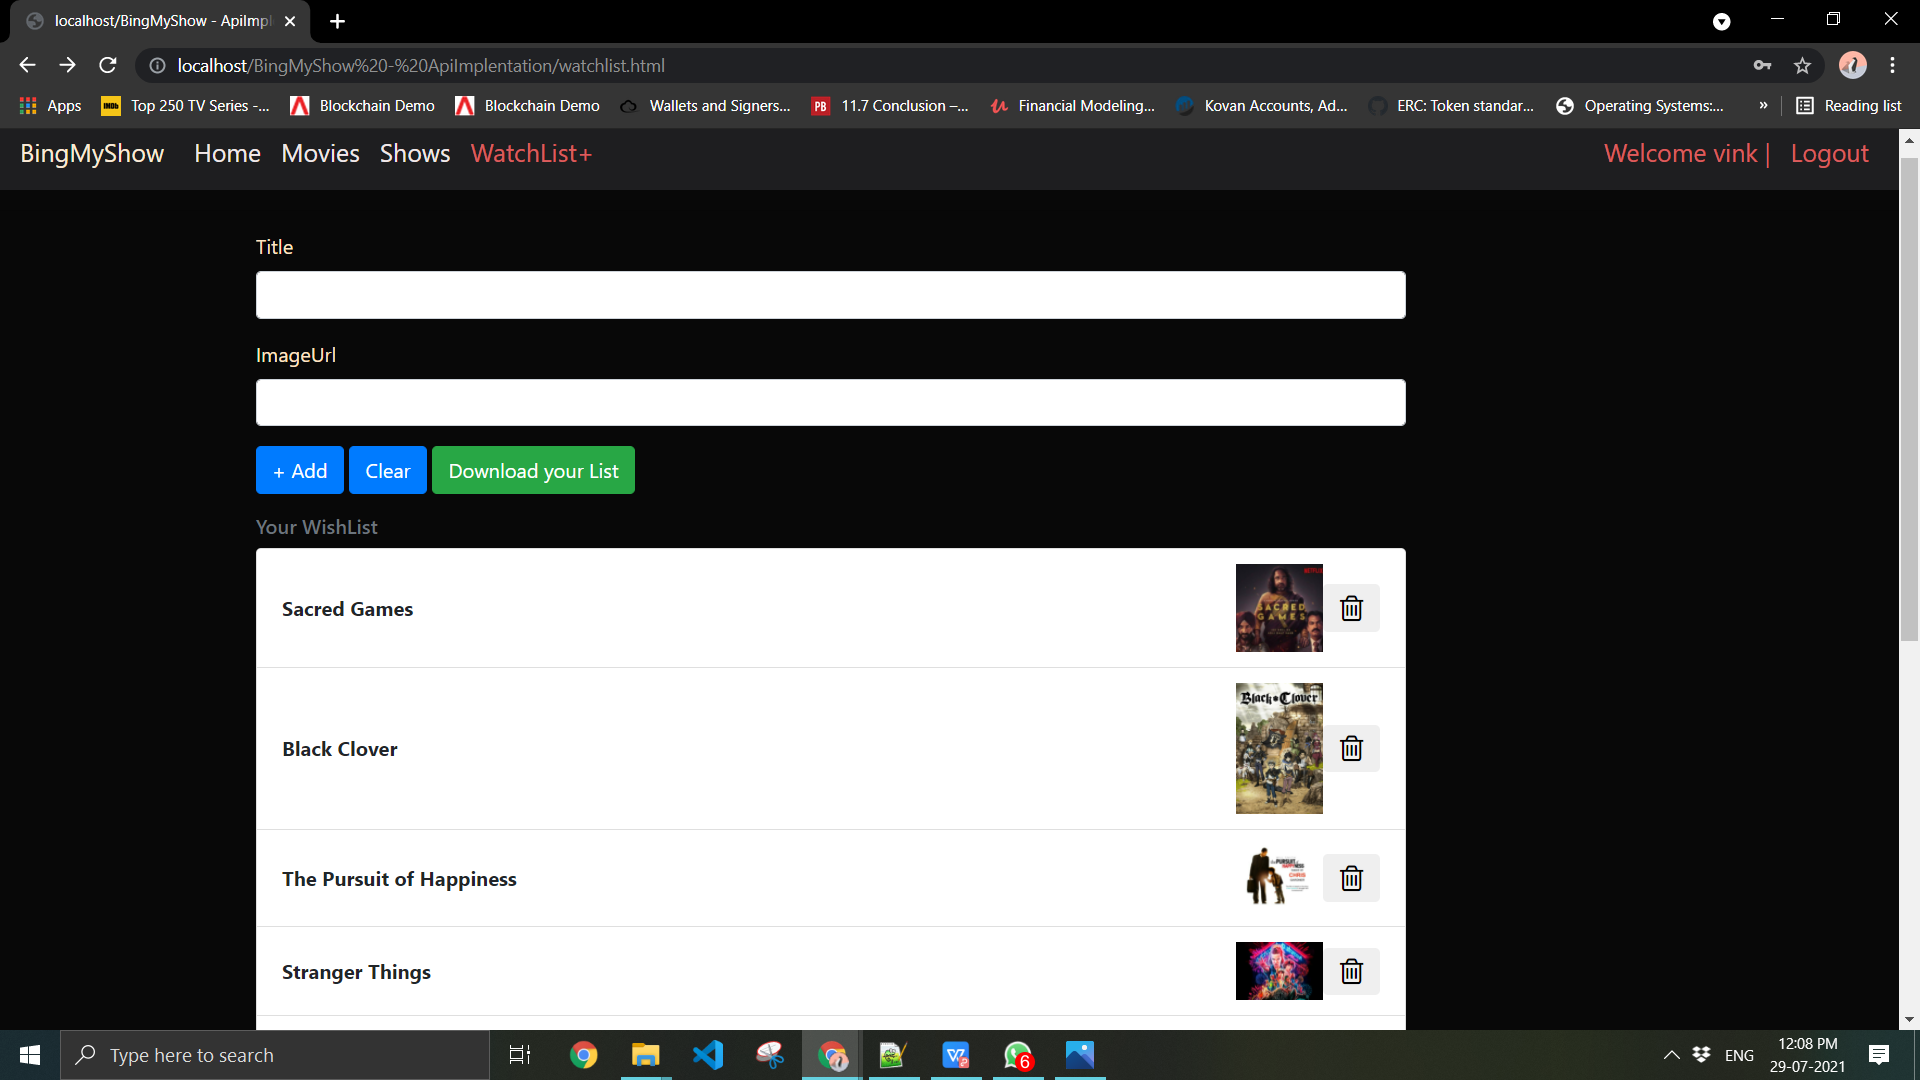The image size is (1920, 1080).
Task: Open the Shows nav item
Action: click(x=415, y=154)
